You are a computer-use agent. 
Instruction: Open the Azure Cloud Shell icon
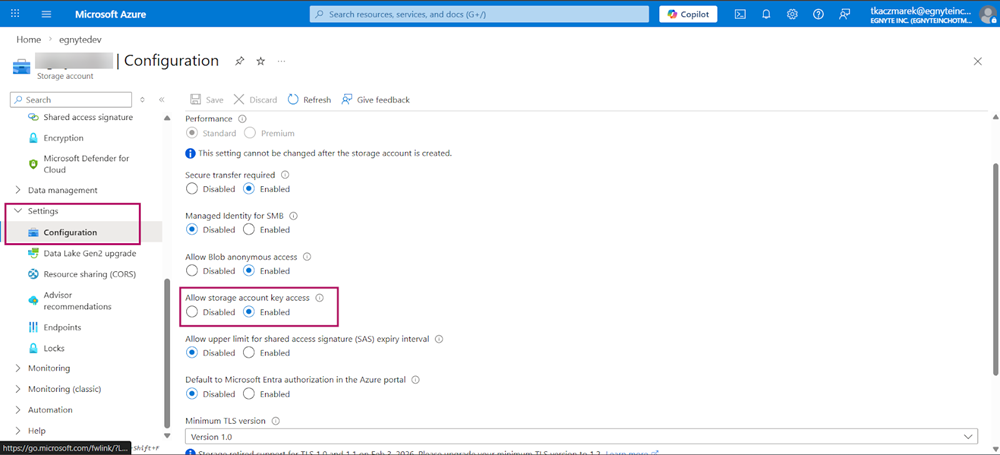(740, 14)
